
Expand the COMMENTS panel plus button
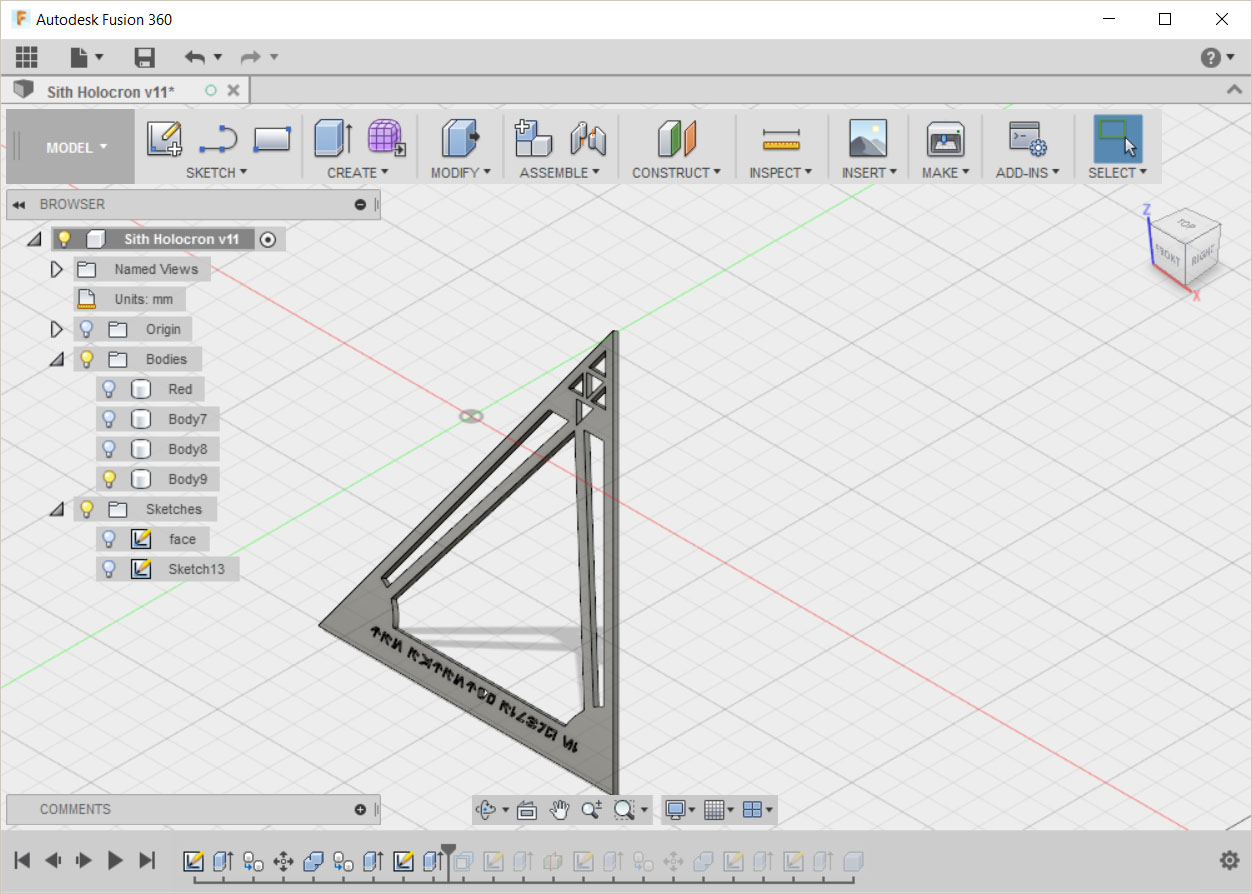tap(361, 810)
